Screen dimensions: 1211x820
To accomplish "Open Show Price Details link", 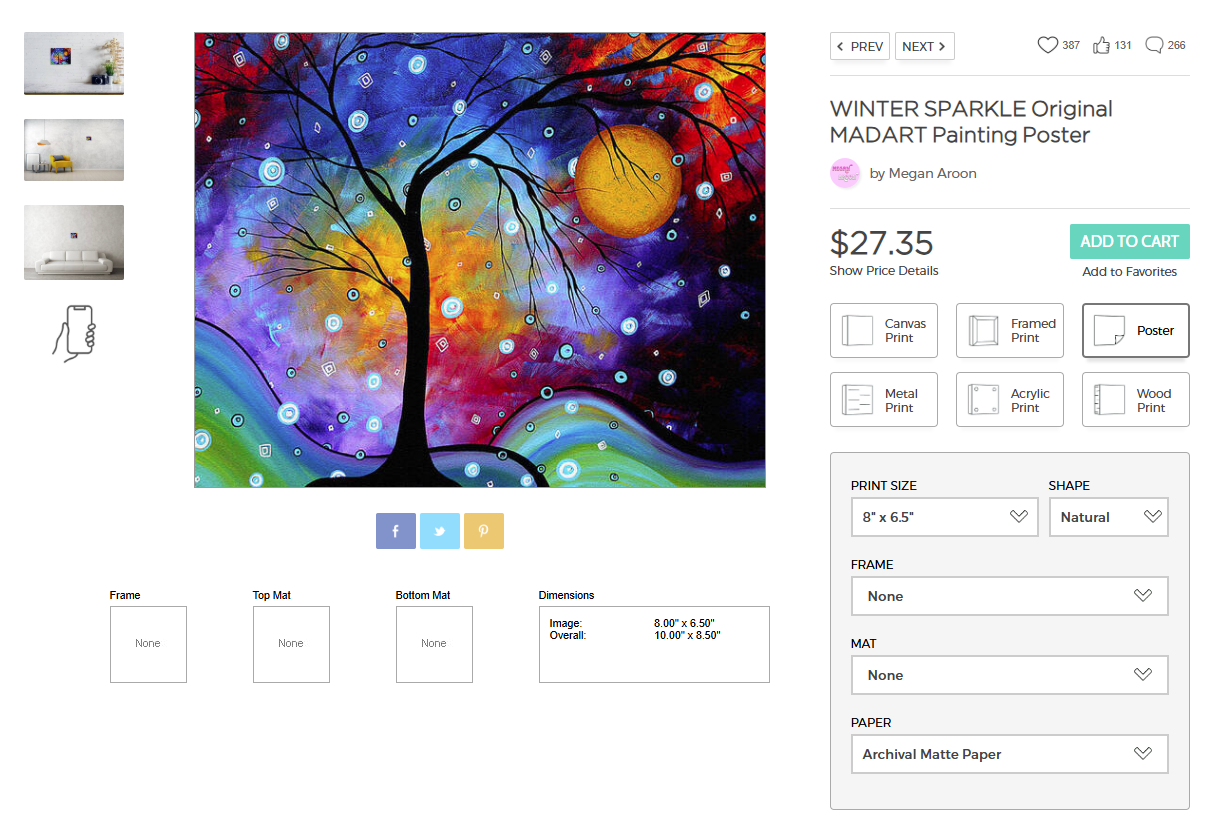I will point(883,271).
